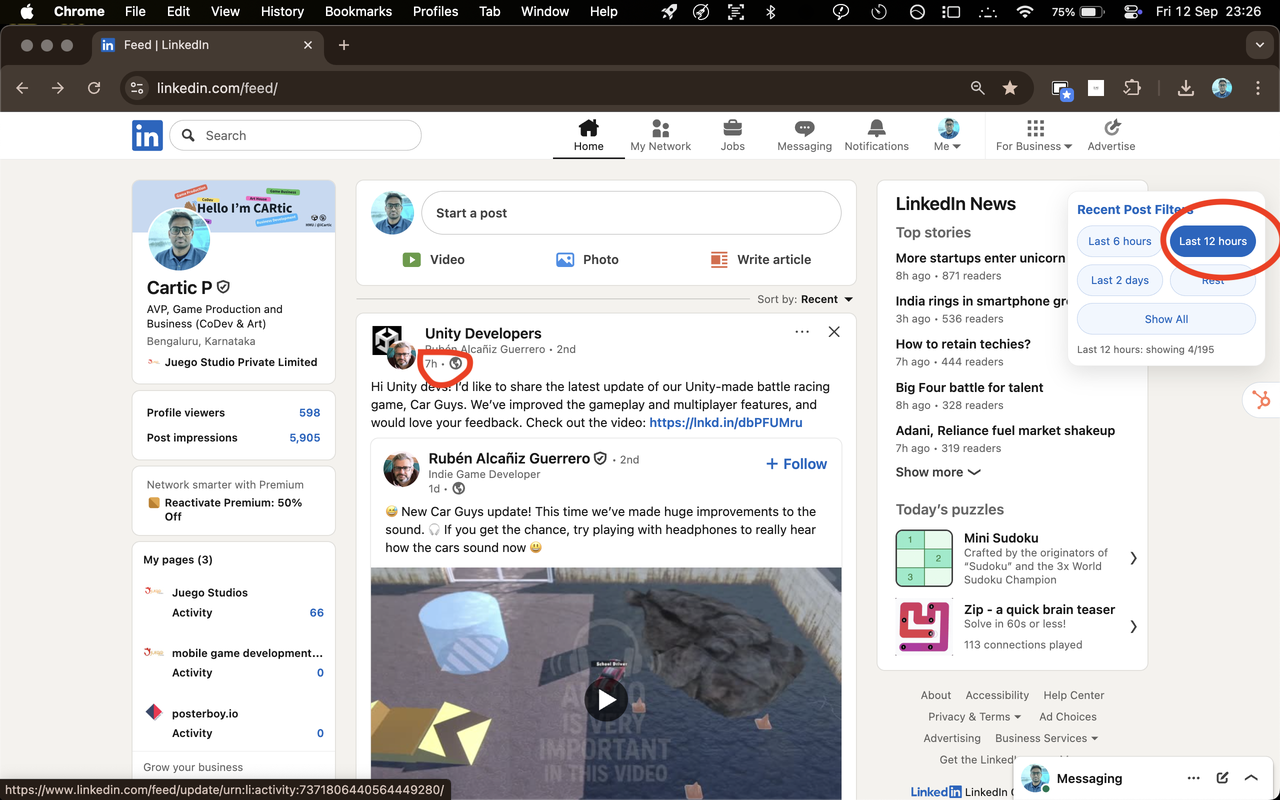Click LinkedIn logo in navbar
This screenshot has width=1280, height=800.
[147, 135]
